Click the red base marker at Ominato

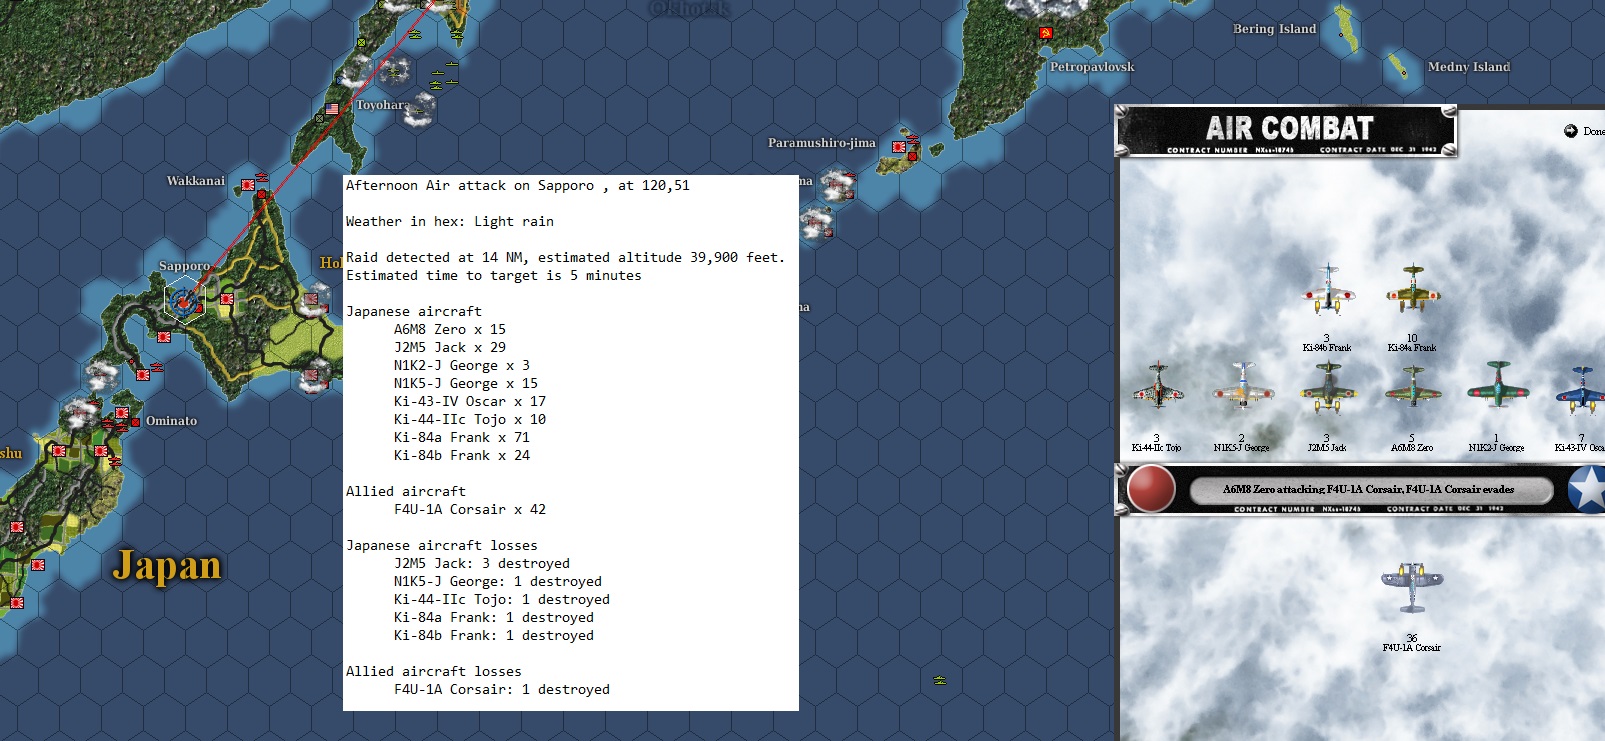click(x=136, y=422)
